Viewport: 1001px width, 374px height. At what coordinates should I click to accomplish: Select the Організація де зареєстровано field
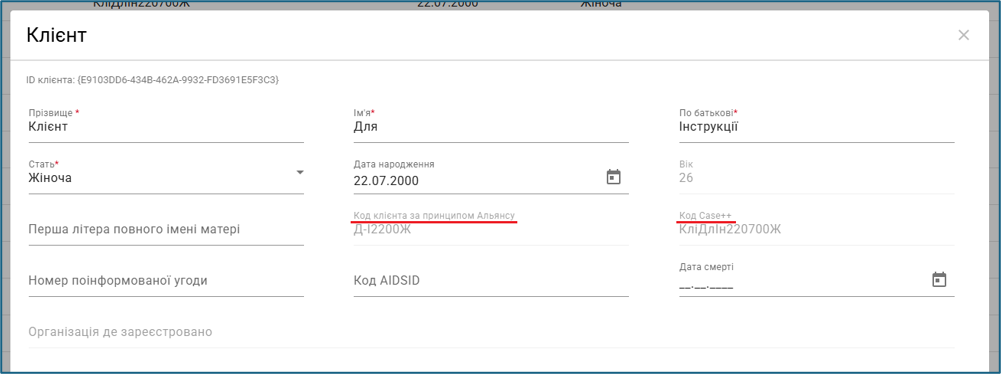491,333
